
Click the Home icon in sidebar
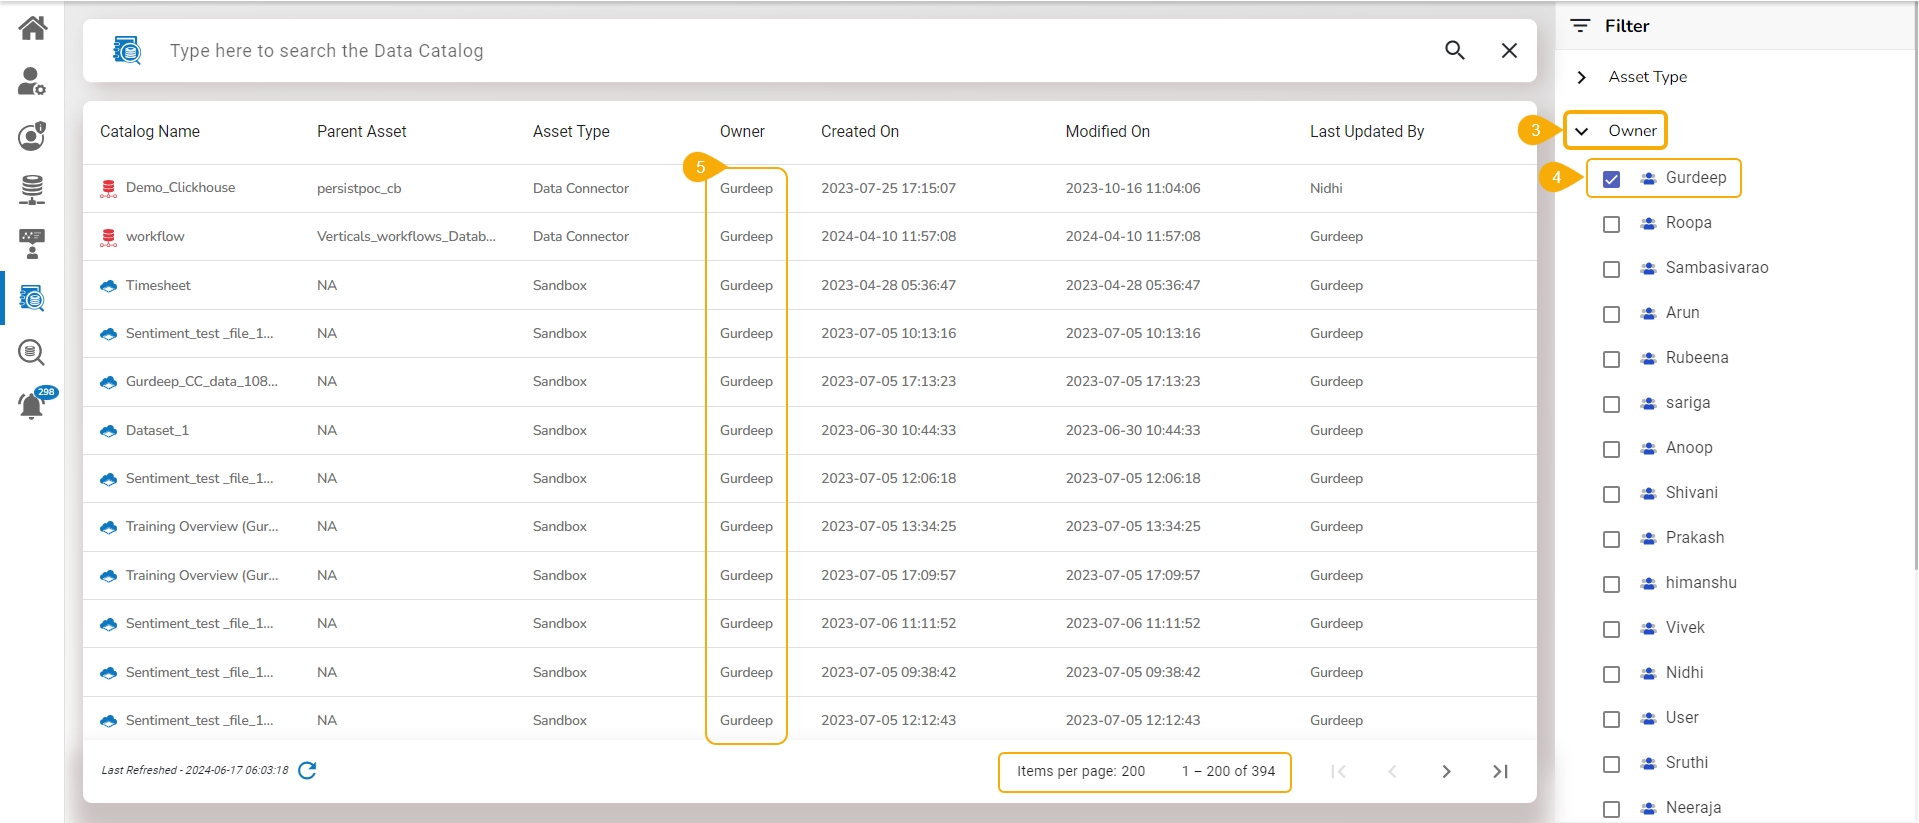click(x=32, y=28)
